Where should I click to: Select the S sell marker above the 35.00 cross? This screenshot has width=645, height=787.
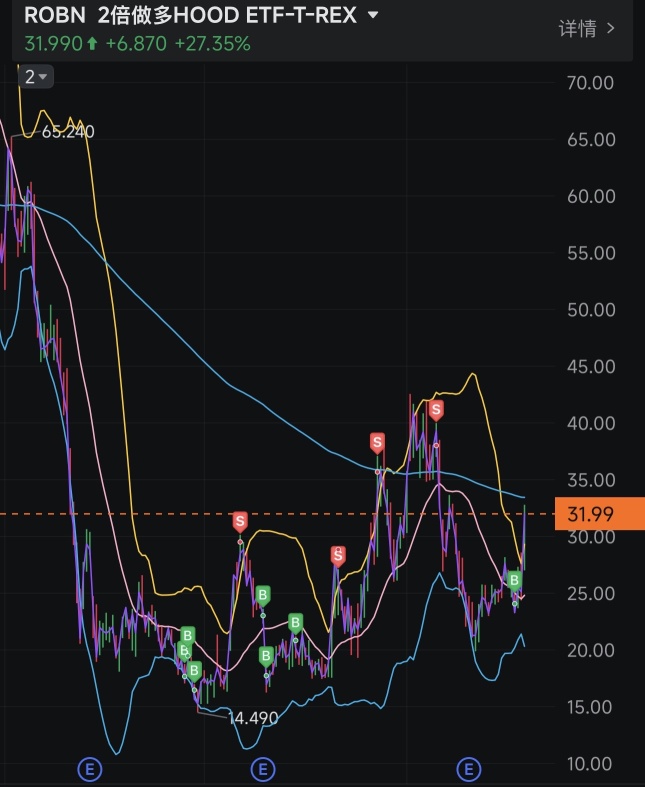(x=377, y=443)
